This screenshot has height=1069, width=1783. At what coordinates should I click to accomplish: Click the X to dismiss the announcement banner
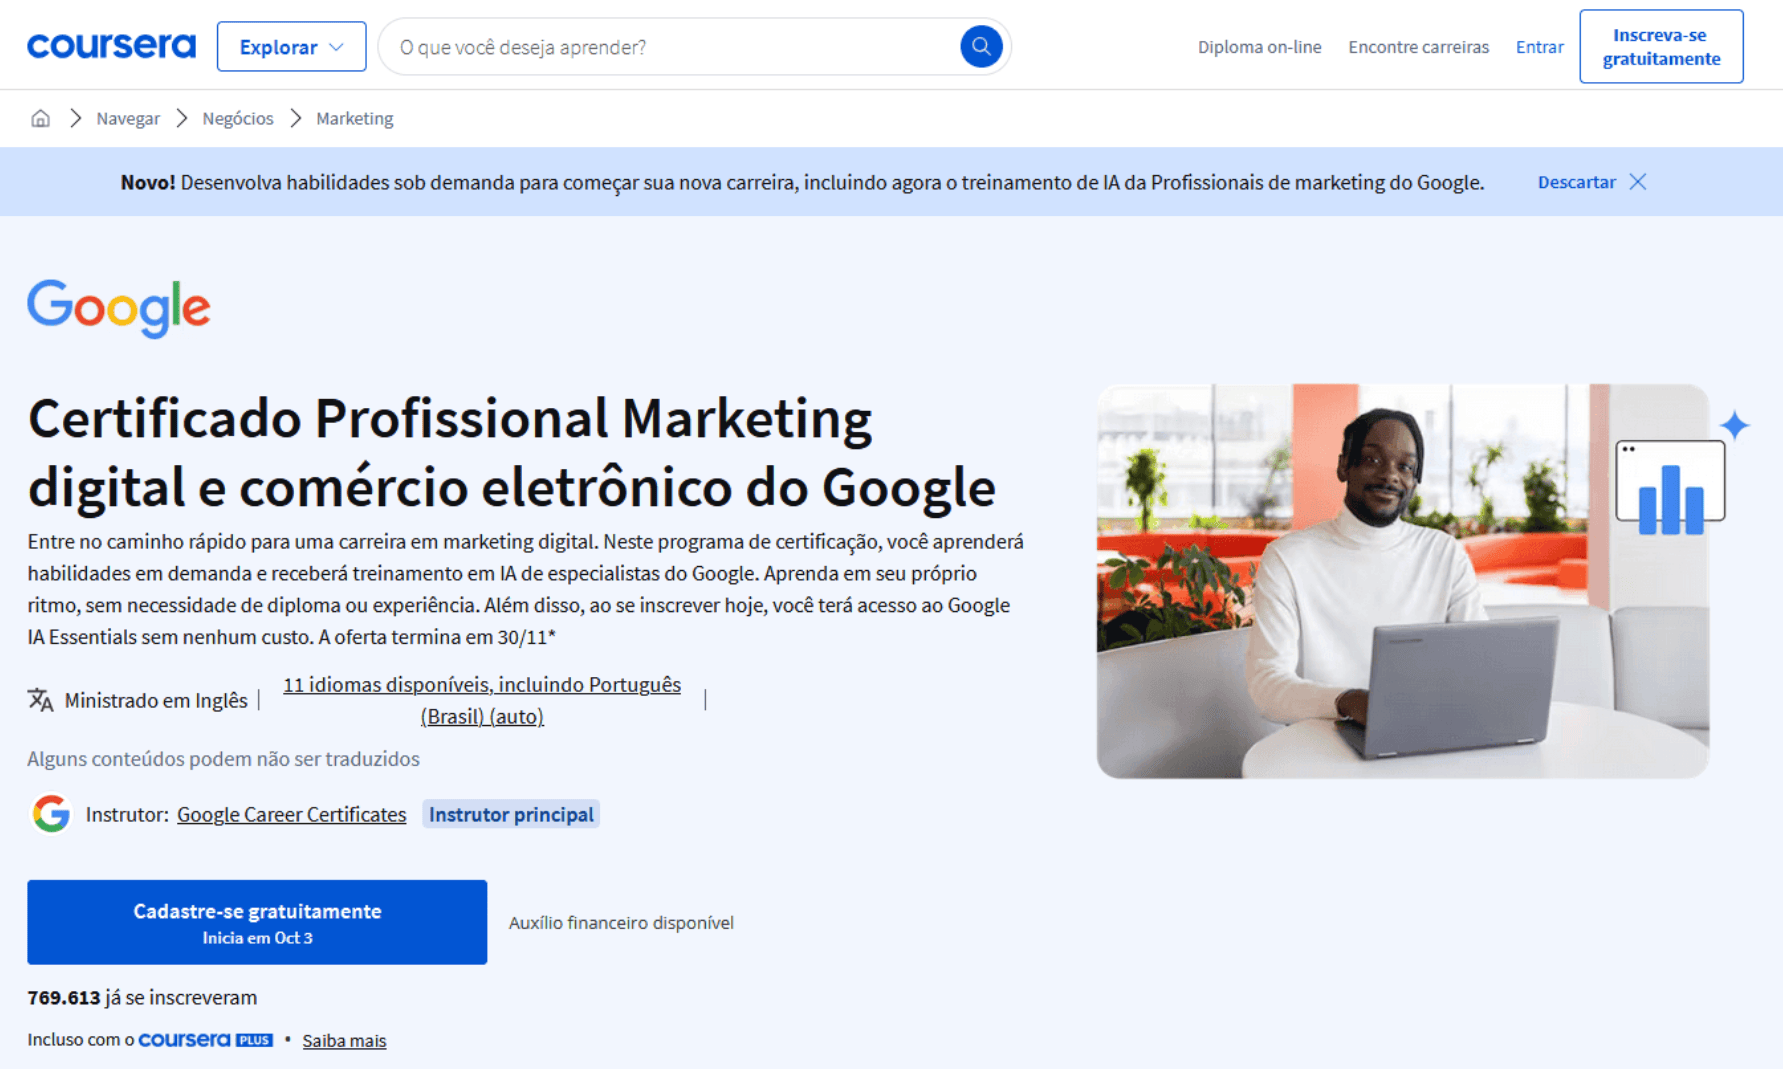(x=1639, y=181)
